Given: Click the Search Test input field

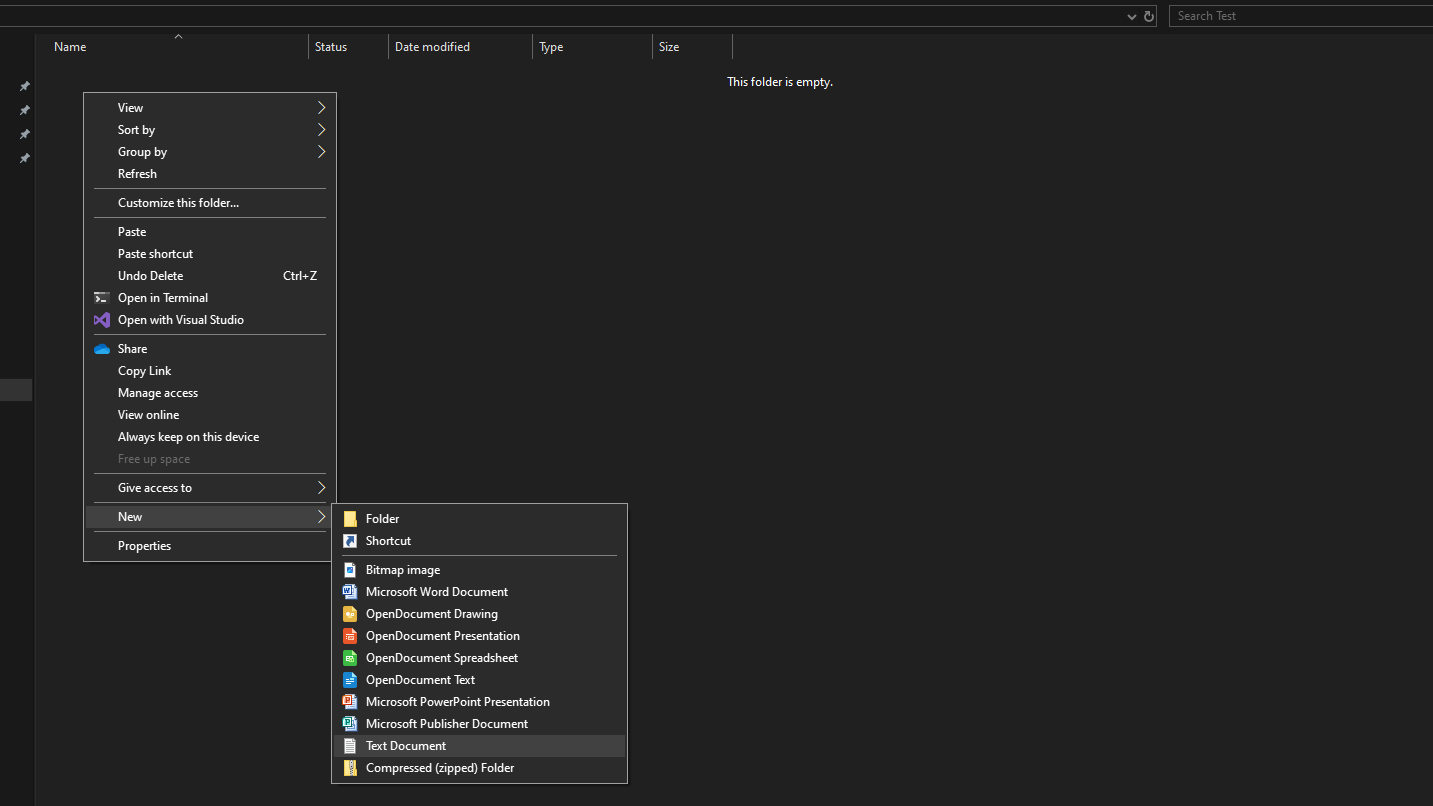Looking at the screenshot, I should coord(1300,16).
